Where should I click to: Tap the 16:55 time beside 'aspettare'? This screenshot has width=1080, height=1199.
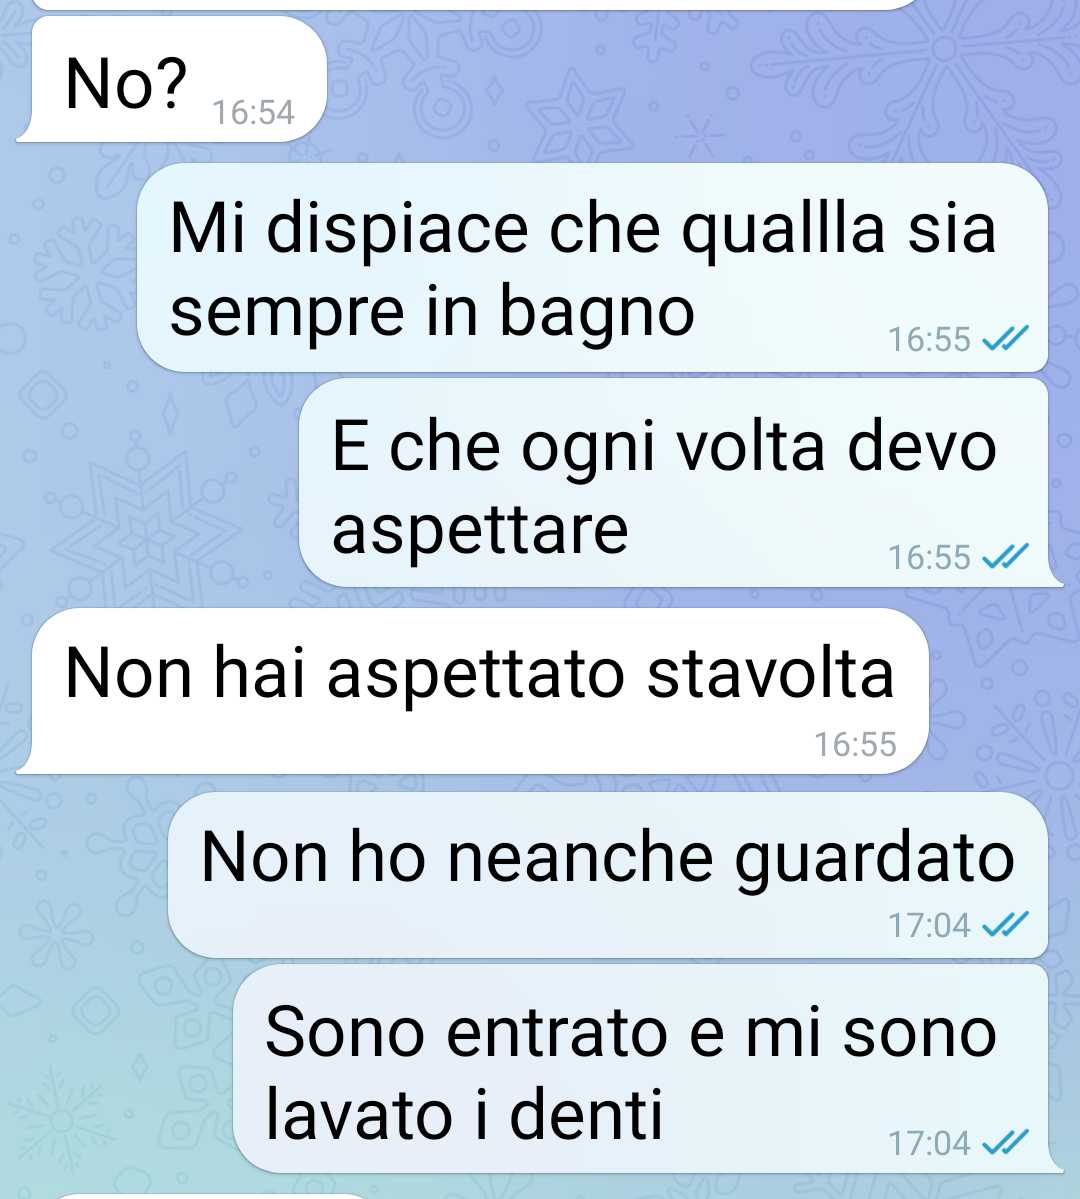[929, 557]
